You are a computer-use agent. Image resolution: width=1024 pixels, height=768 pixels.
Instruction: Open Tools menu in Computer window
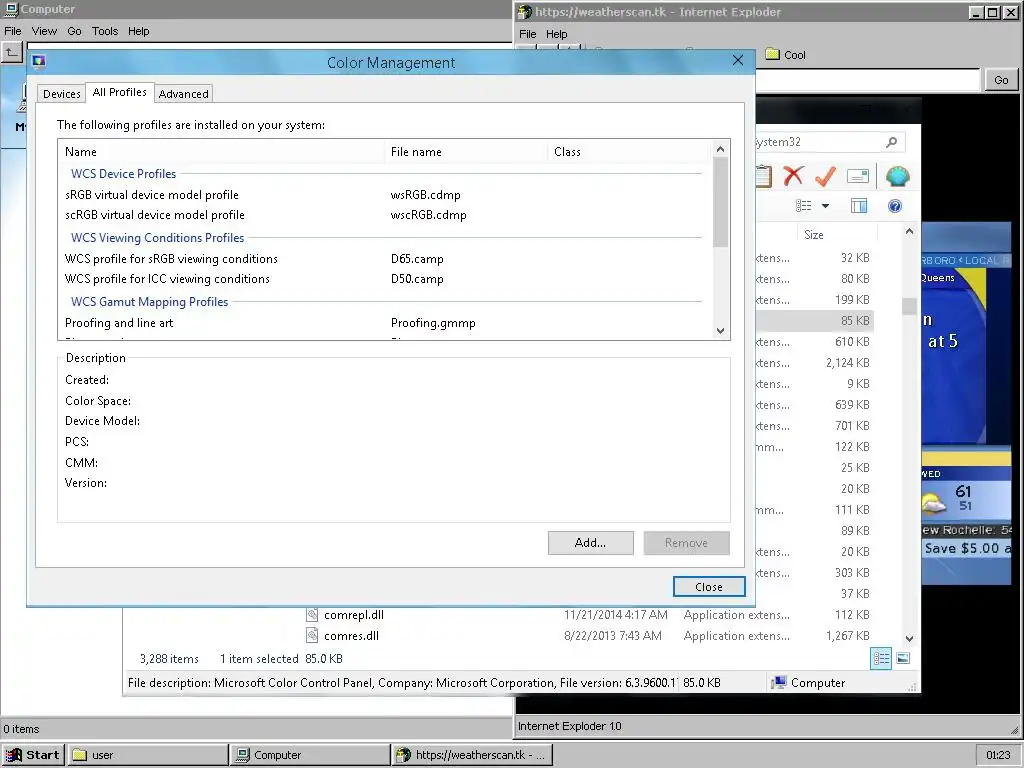(104, 31)
